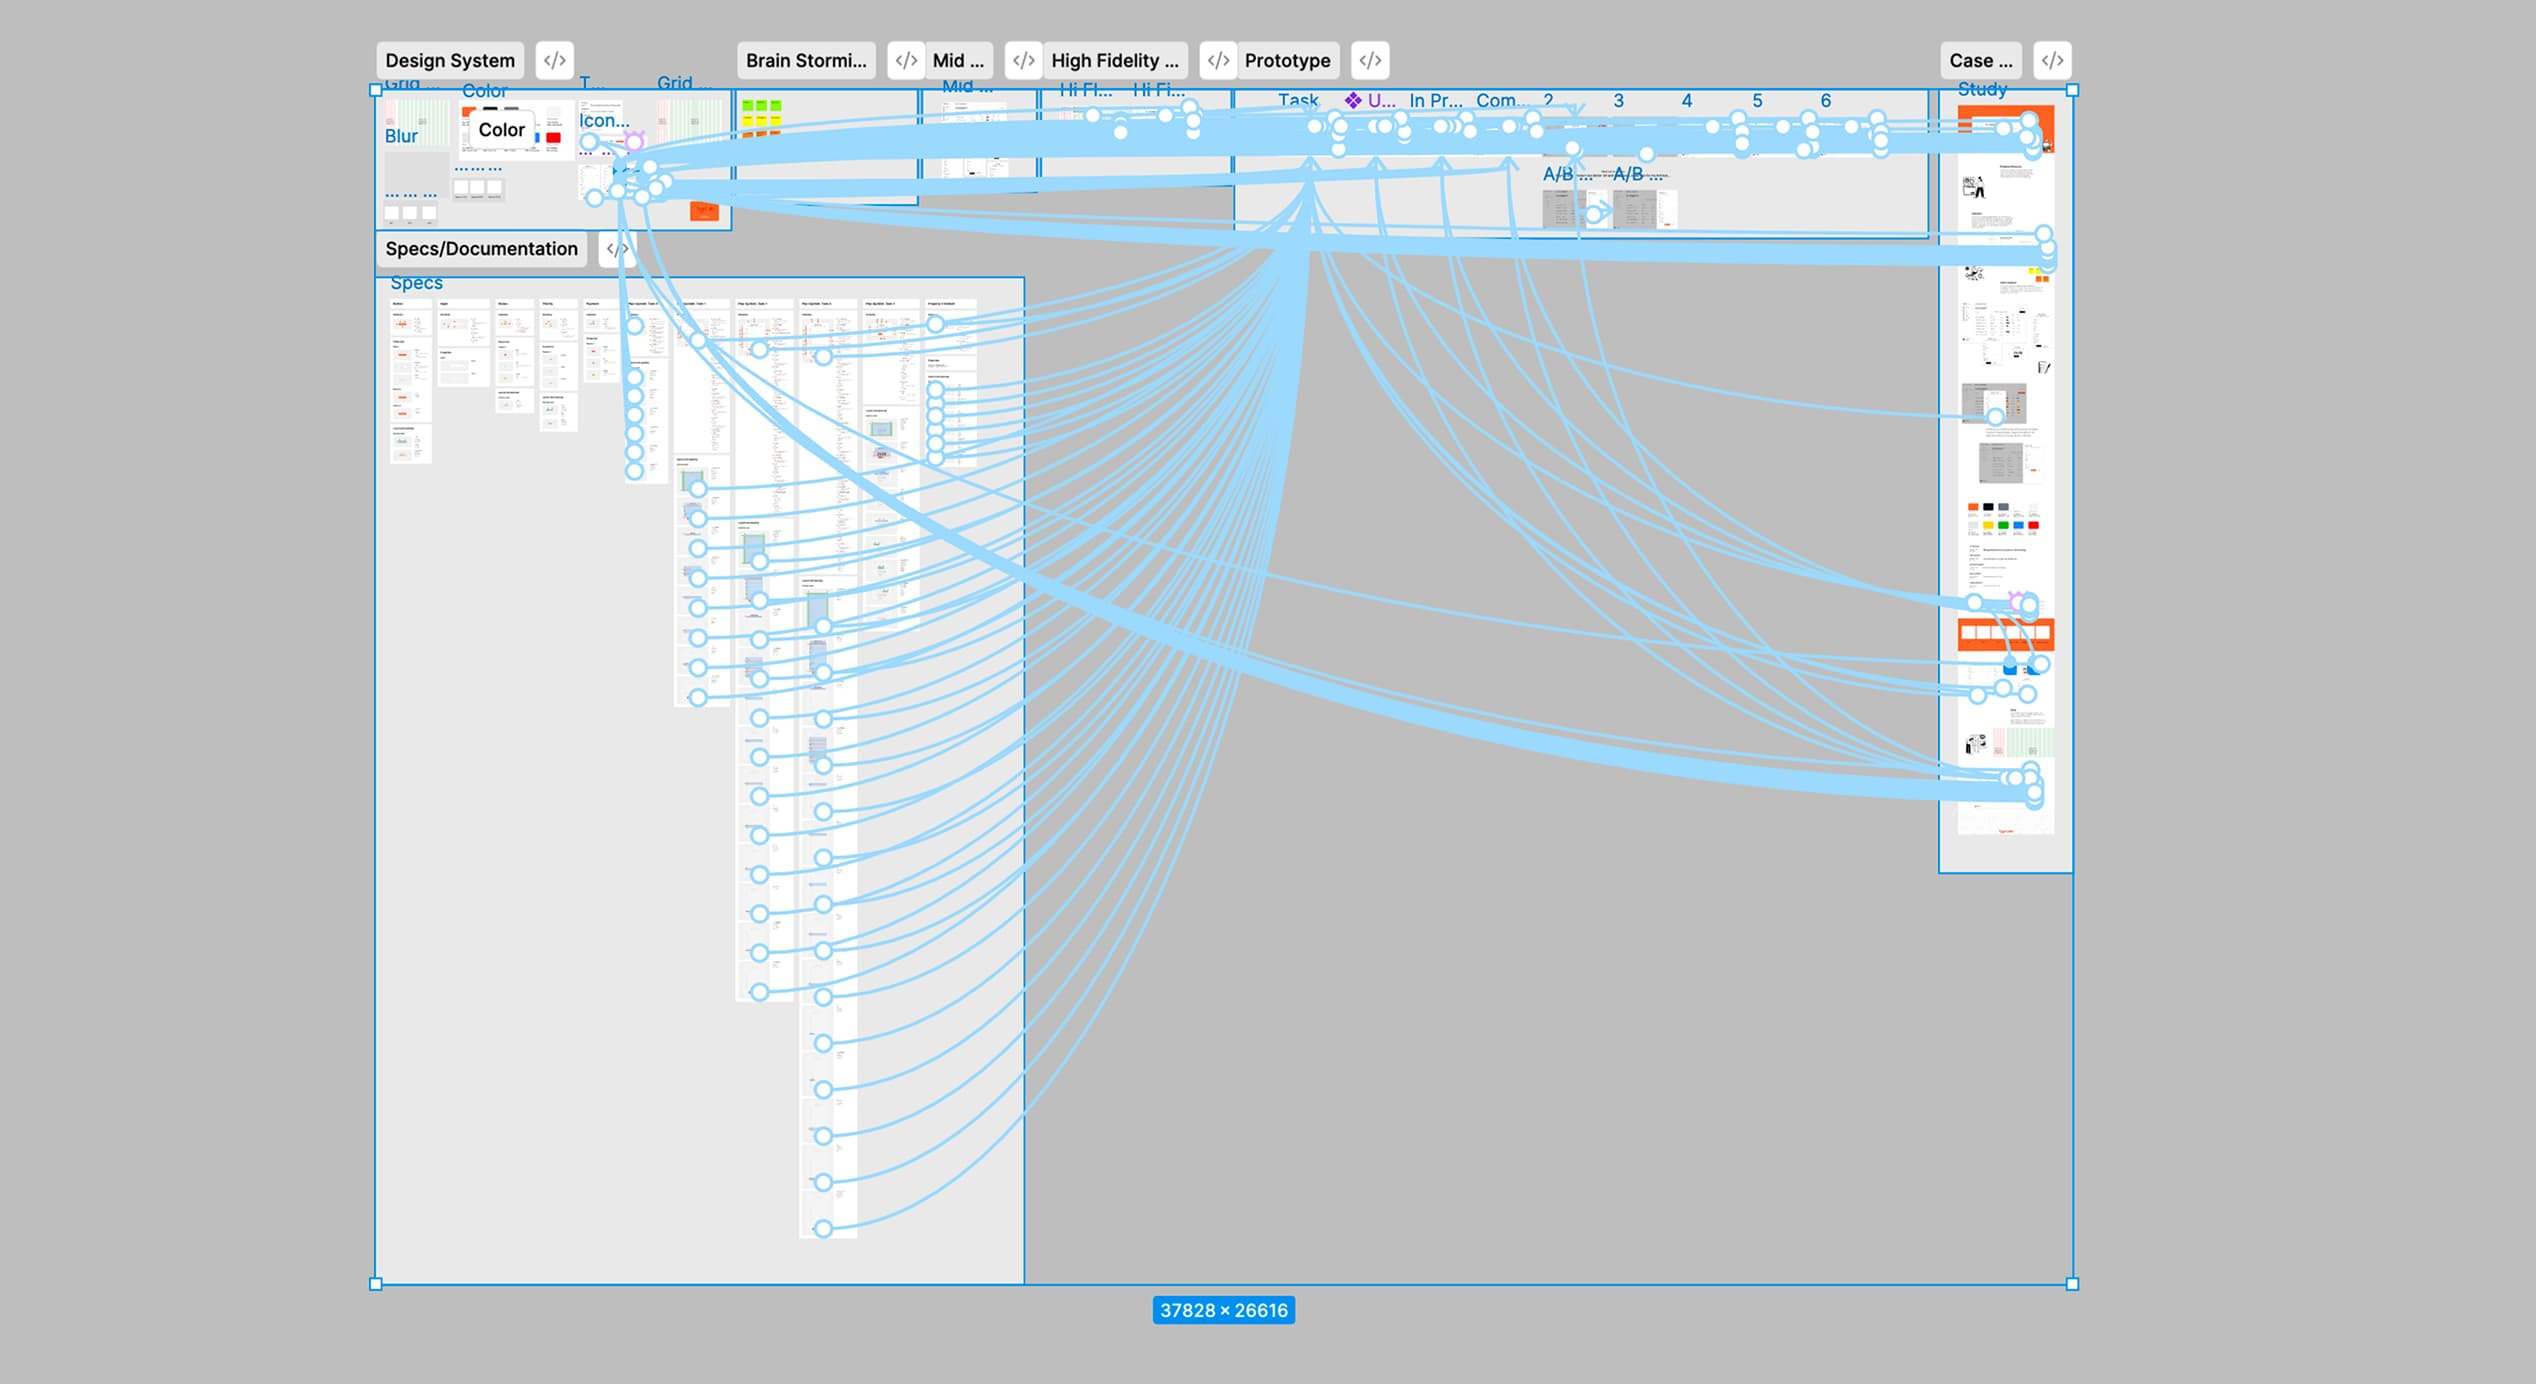This screenshot has height=1384, width=2536.
Task: Click the code icon beside the Design System section
Action: pos(553,59)
